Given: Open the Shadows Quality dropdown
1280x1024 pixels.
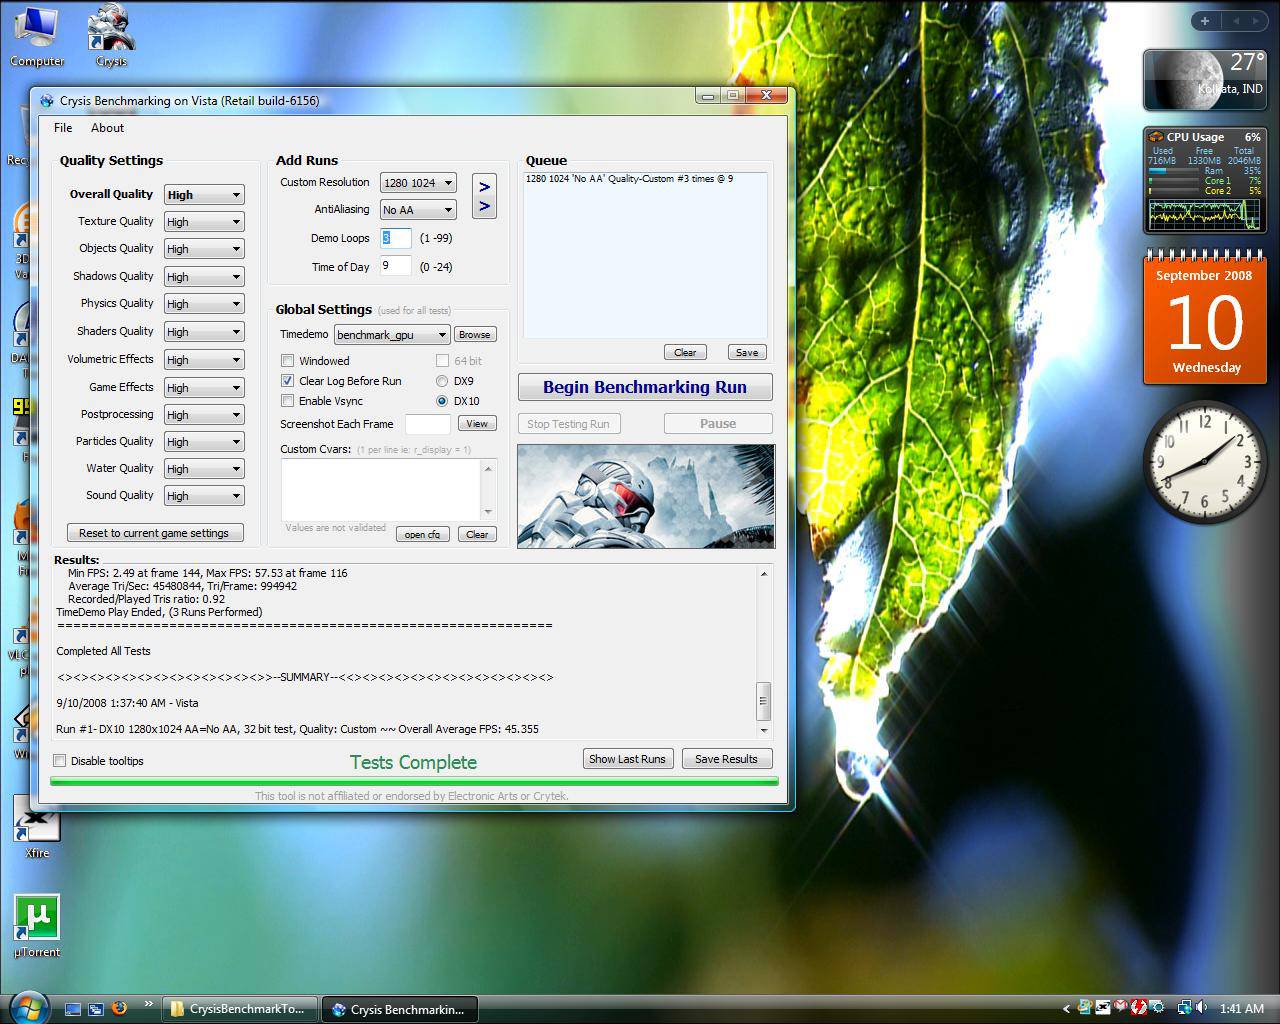Looking at the screenshot, I should (x=204, y=277).
